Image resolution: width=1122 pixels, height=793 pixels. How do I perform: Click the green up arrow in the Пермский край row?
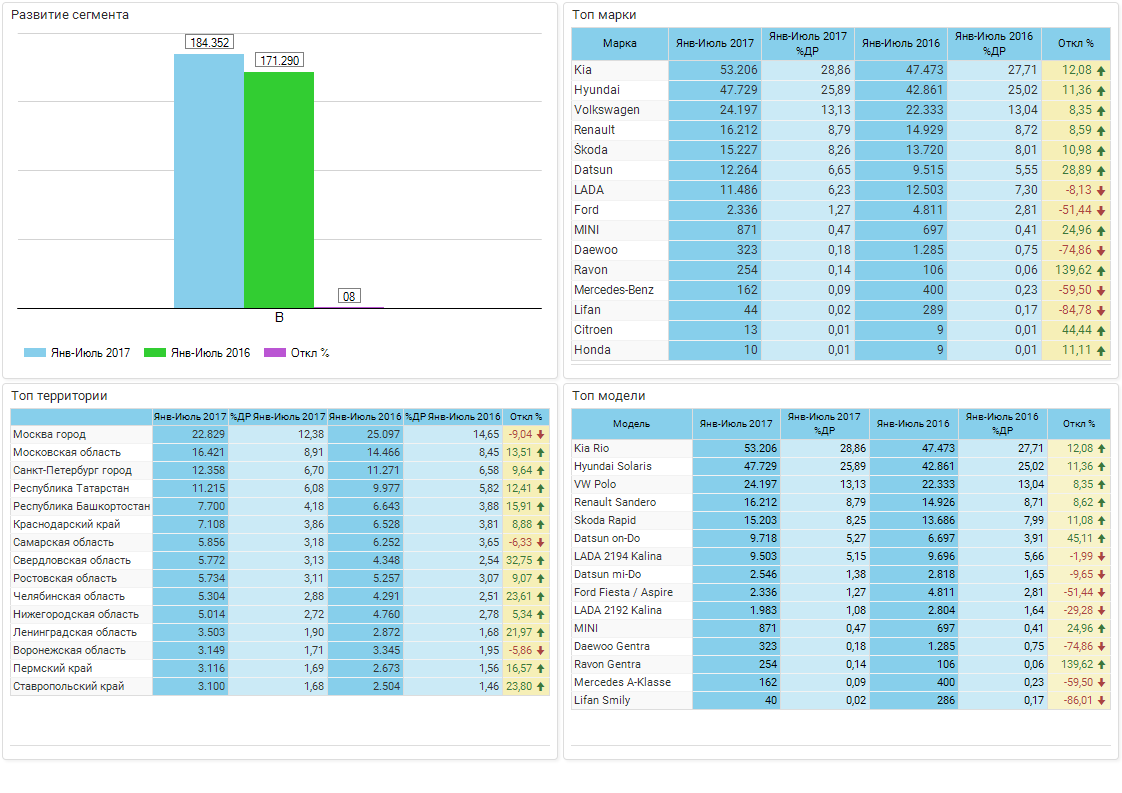click(541, 668)
